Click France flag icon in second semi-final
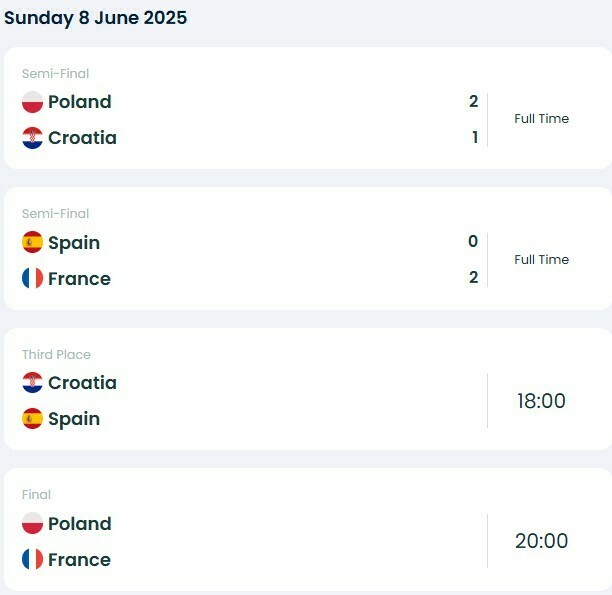The image size is (612, 595). tap(32, 278)
